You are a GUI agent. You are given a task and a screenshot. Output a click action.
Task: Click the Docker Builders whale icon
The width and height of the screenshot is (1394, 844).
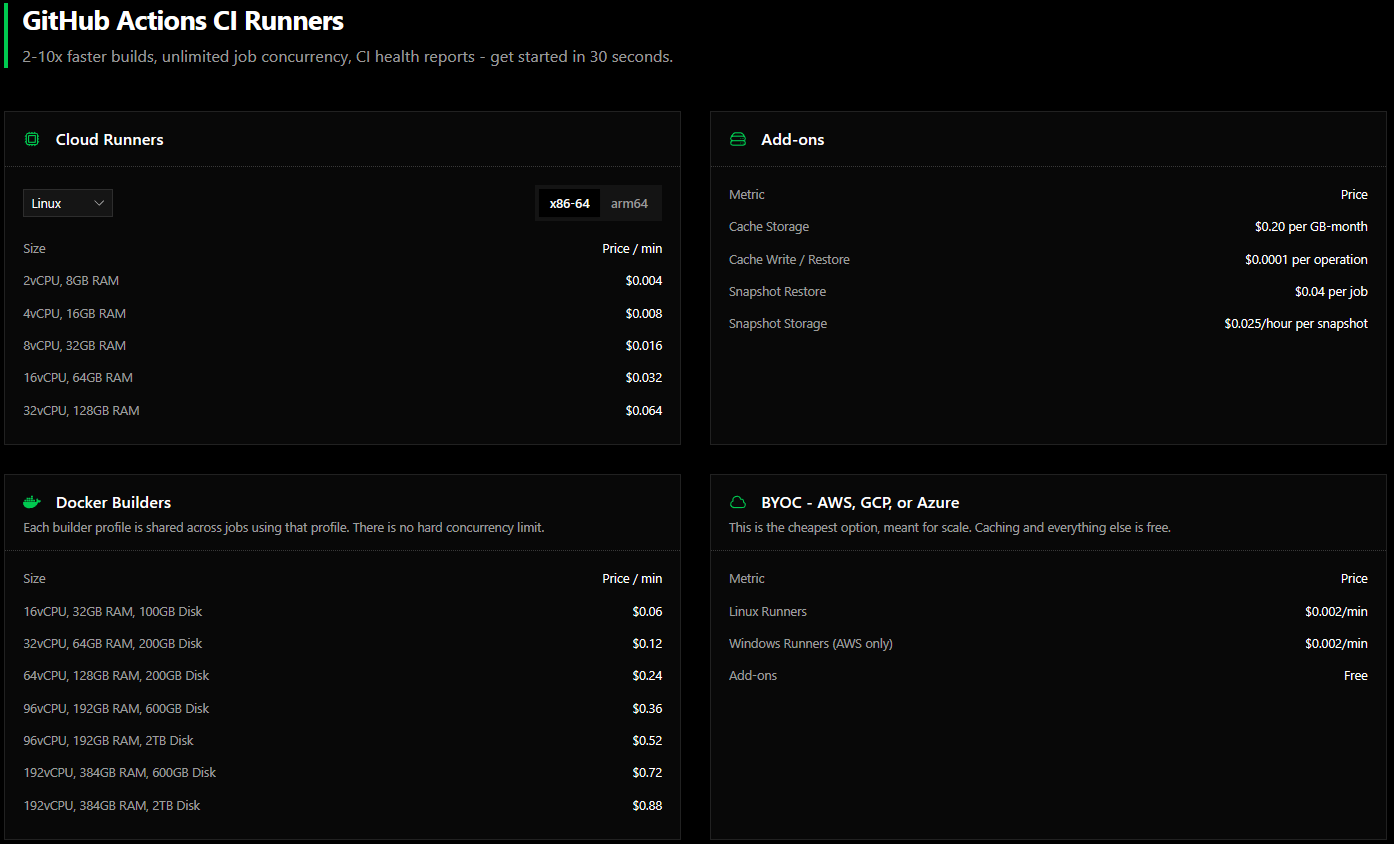32,502
